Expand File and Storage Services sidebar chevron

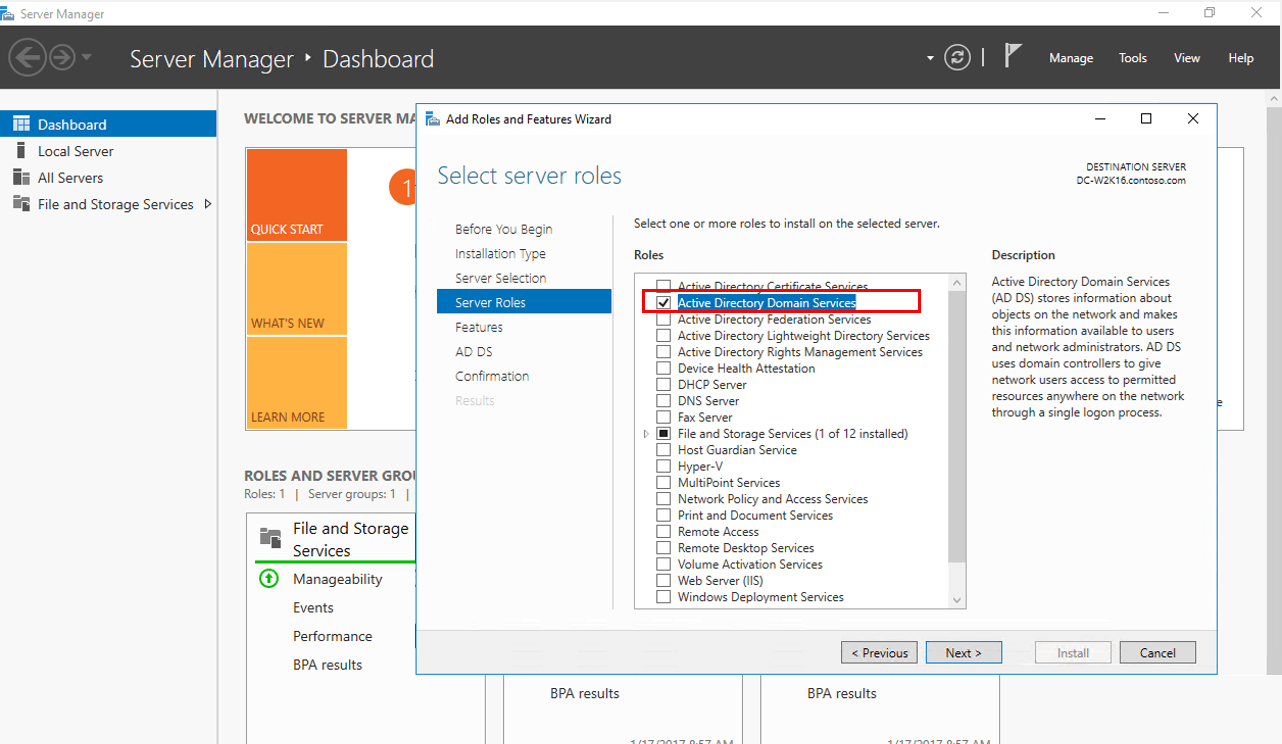210,204
